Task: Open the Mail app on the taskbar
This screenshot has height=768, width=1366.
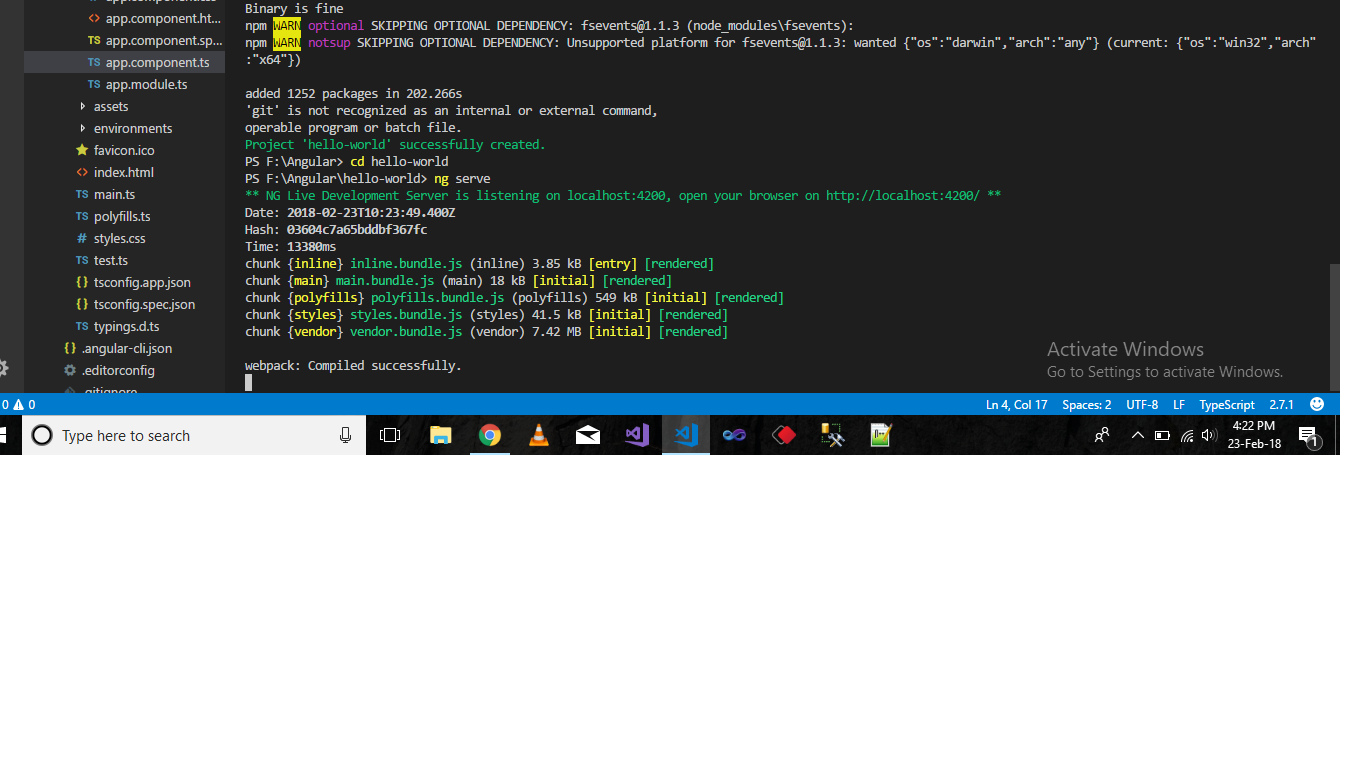Action: coord(588,435)
